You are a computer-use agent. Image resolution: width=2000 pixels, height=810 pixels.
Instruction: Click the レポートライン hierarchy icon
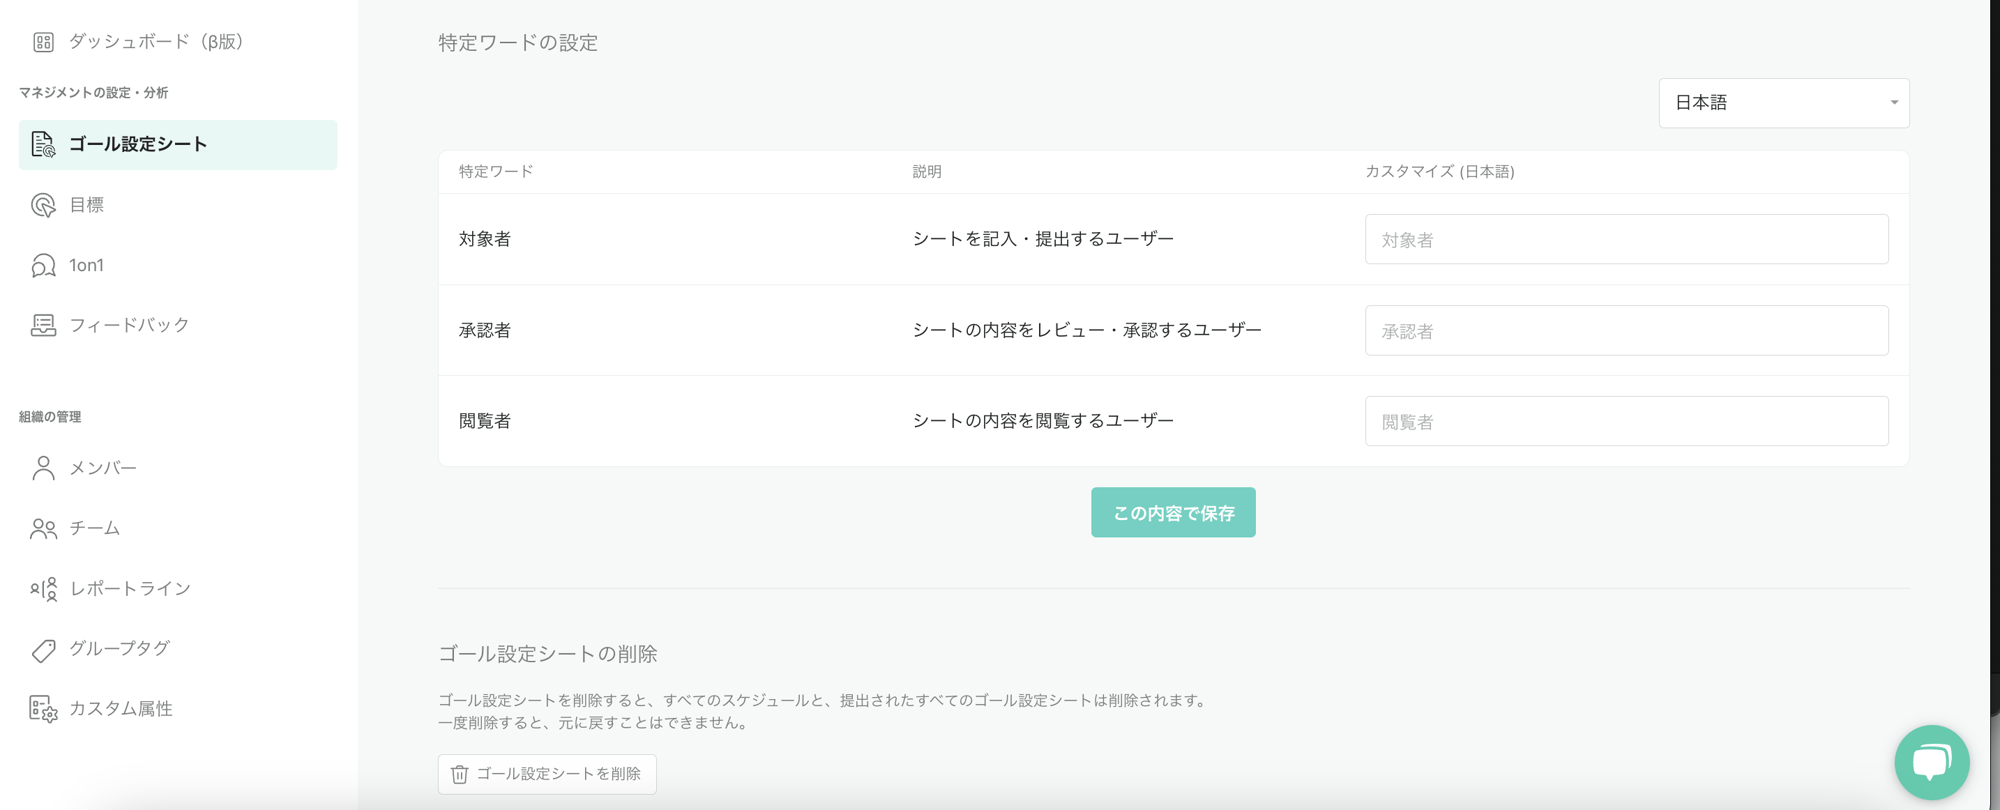click(43, 589)
